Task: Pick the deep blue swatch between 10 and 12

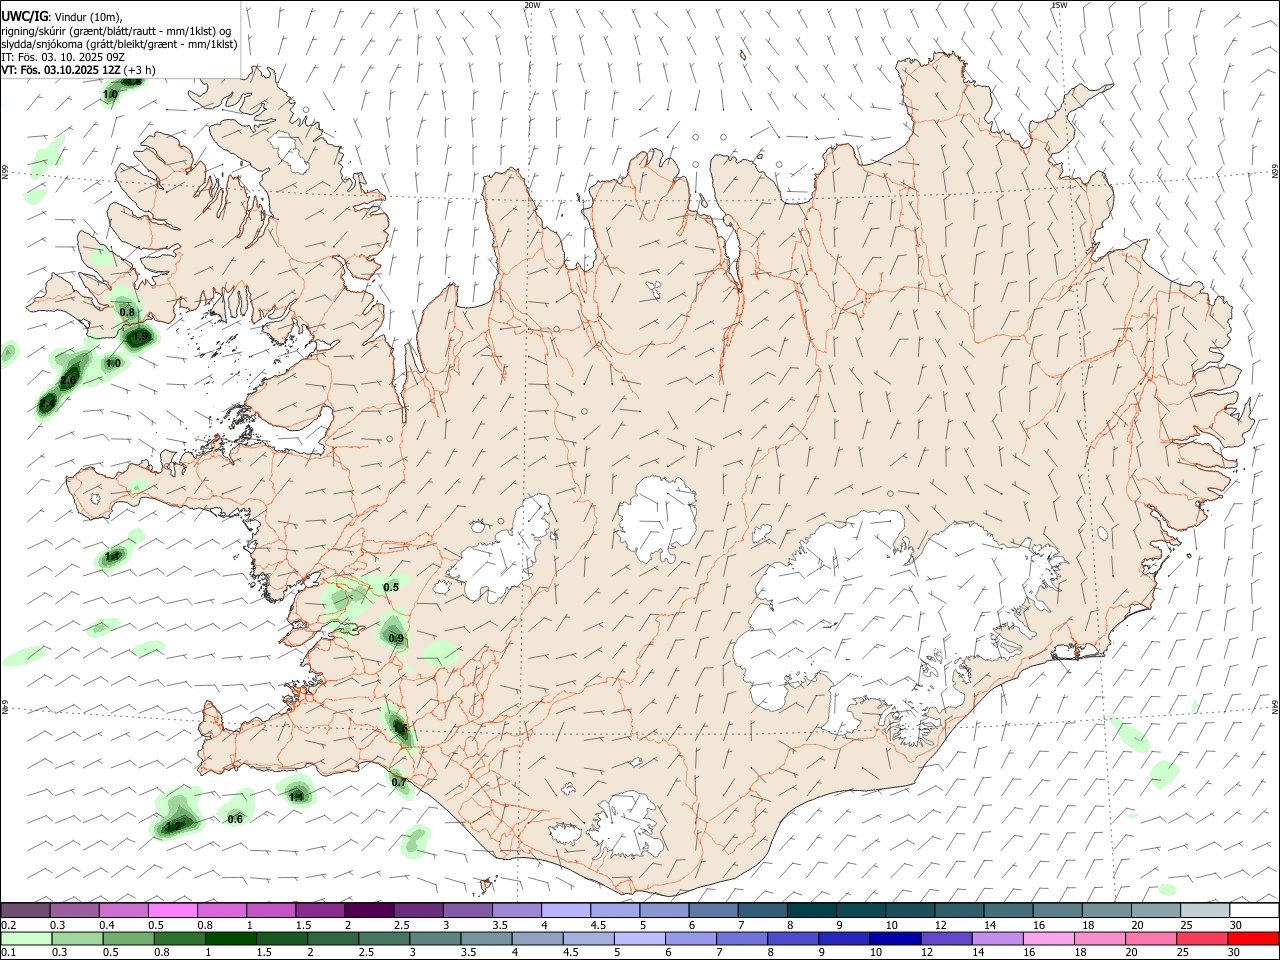Action: pos(894,938)
